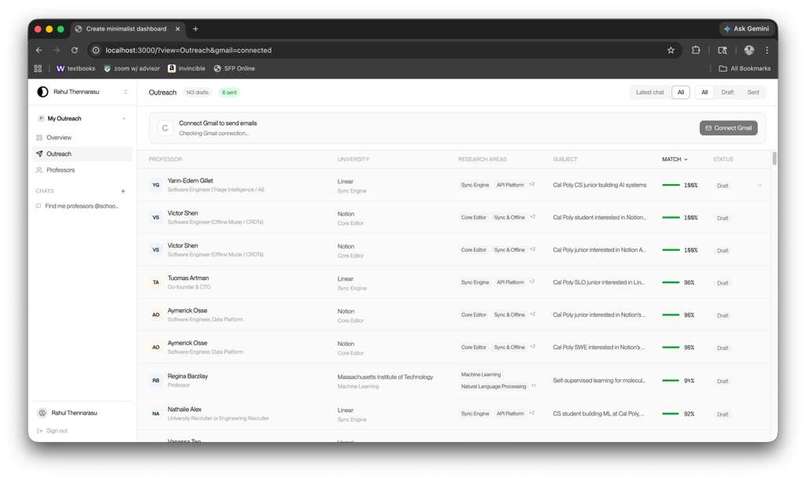The width and height of the screenshot is (806, 479).
Task: Open Chrome profile avatar menu
Action: (x=749, y=50)
